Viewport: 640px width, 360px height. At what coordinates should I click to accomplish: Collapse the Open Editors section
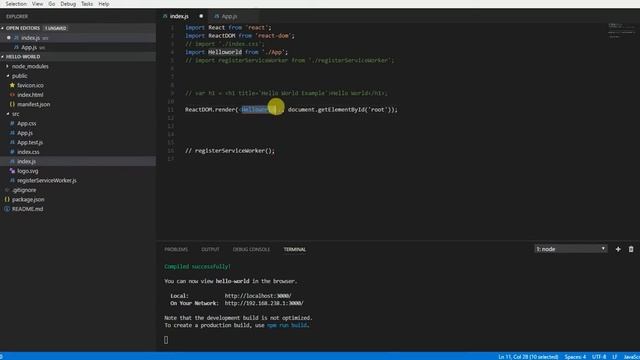(x=23, y=28)
